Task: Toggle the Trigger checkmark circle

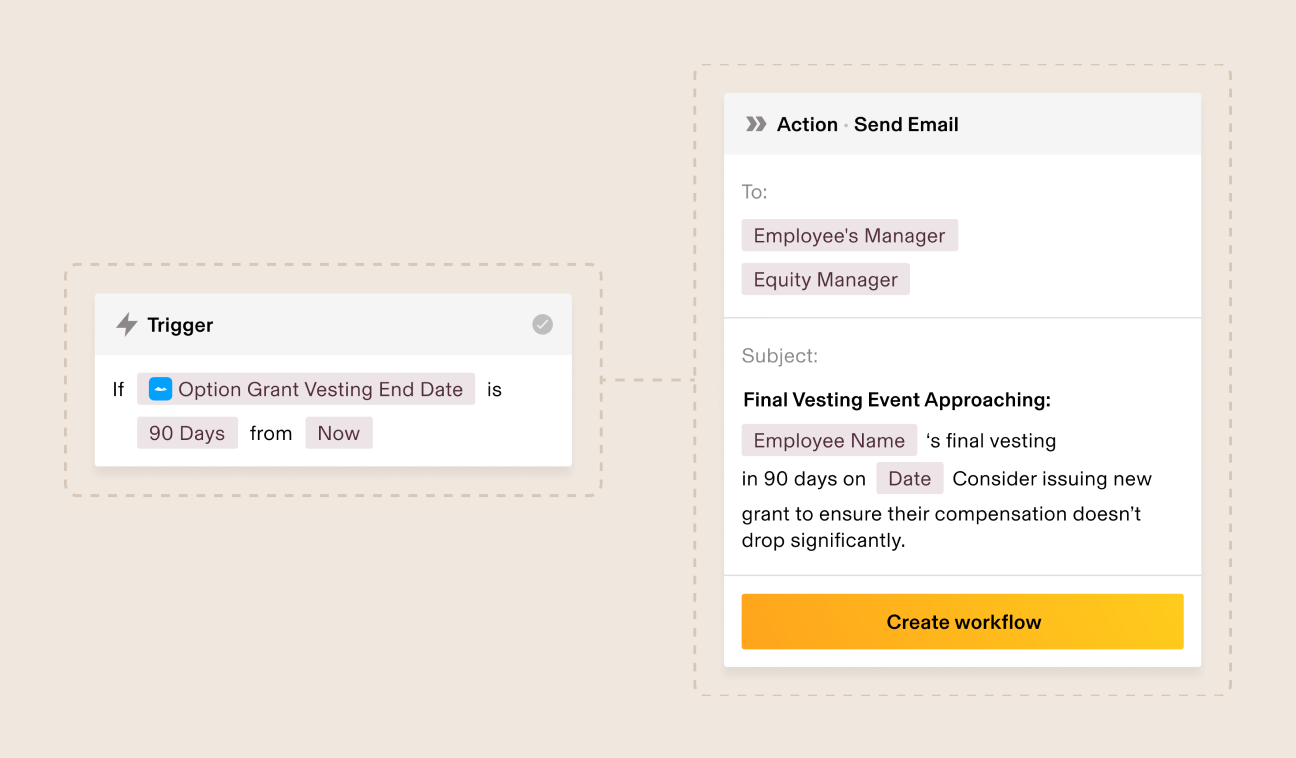Action: [542, 324]
